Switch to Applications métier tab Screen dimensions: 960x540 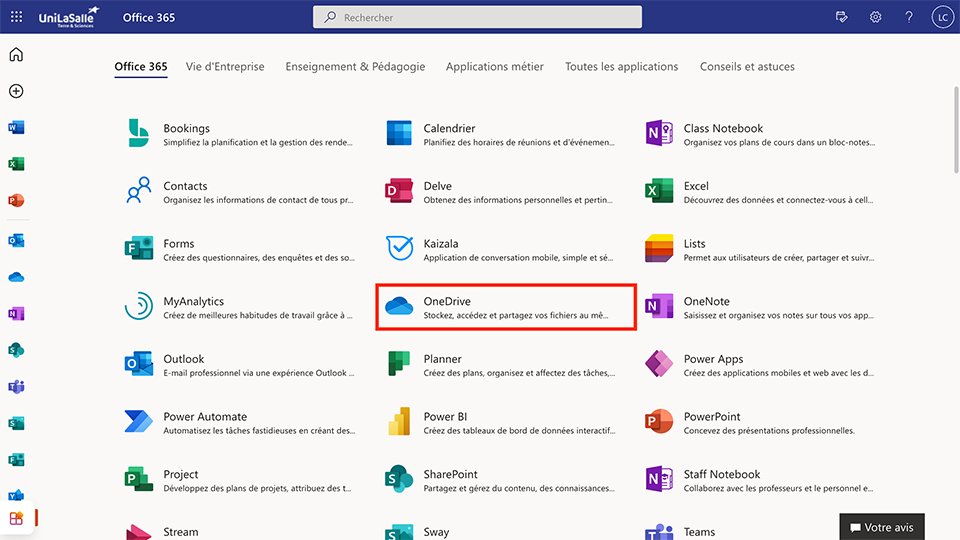tap(495, 66)
